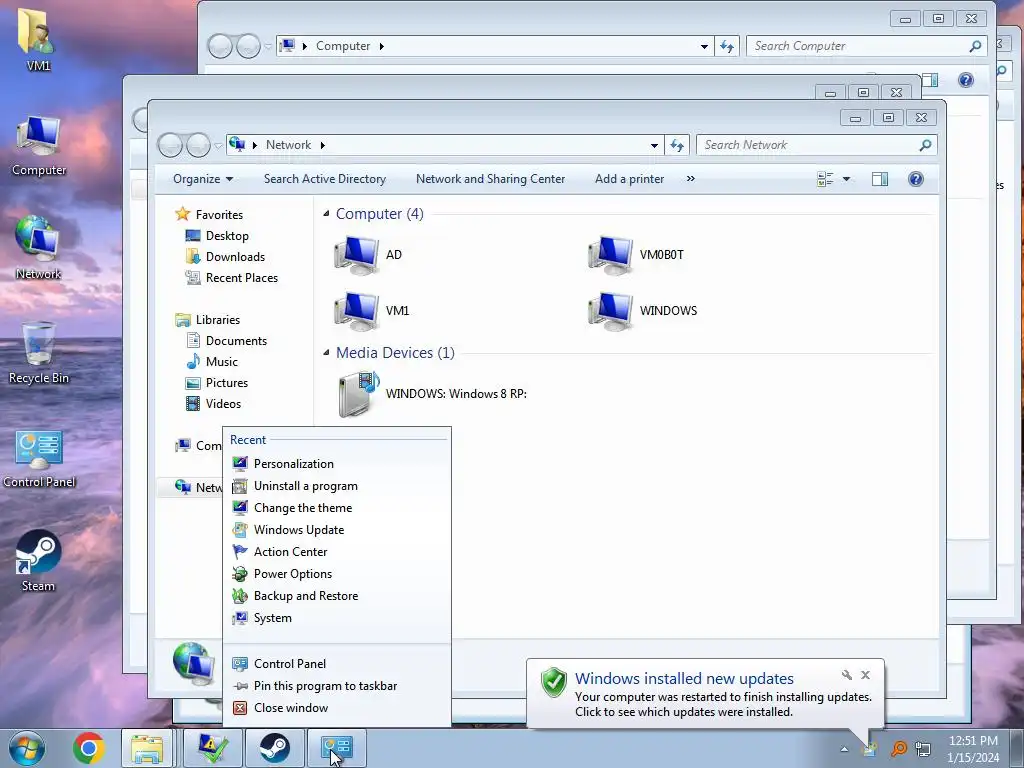Click the Help icon in Network window
Viewport: 1024px width, 768px height.
(916, 179)
